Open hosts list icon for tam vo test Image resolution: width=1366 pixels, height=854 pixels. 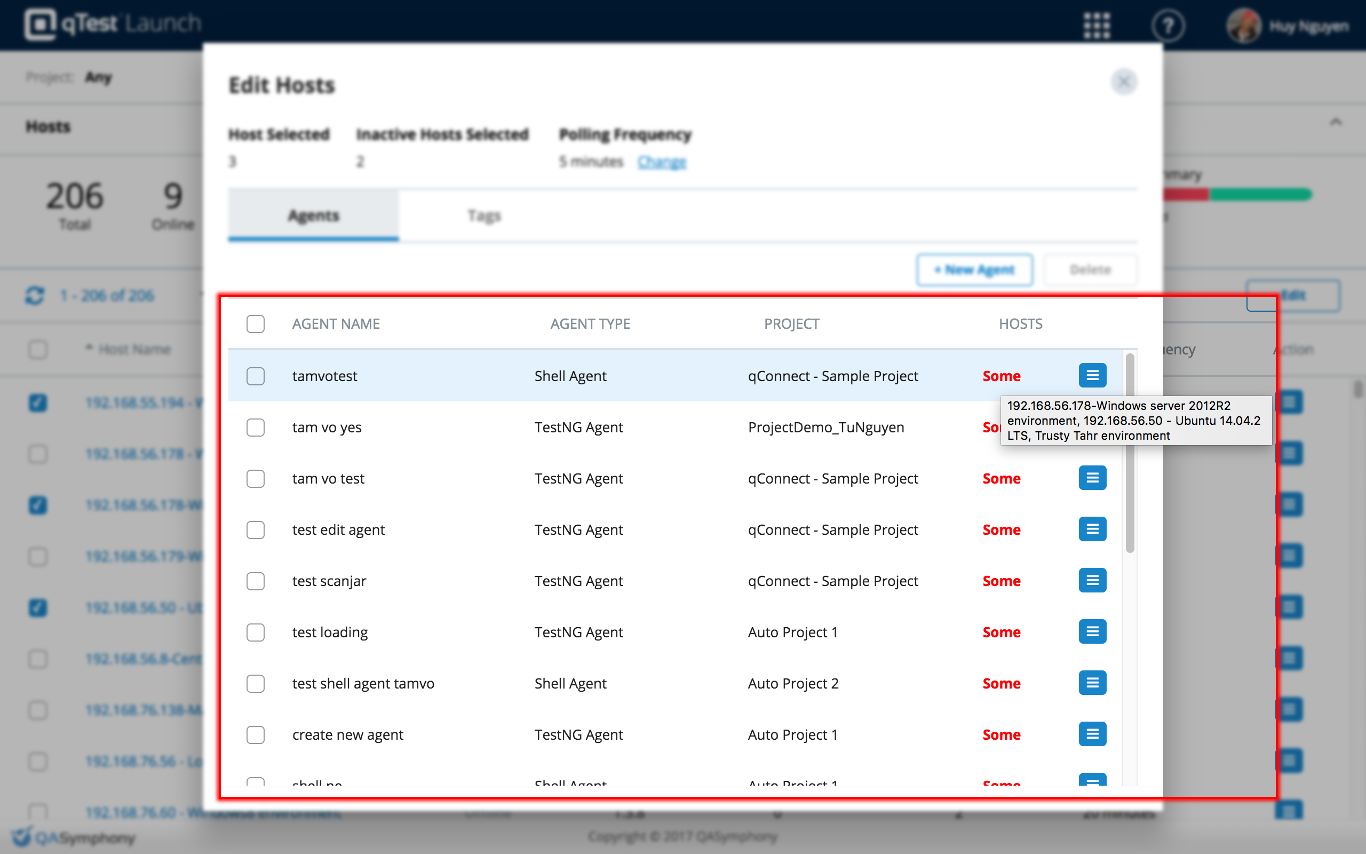[1092, 478]
